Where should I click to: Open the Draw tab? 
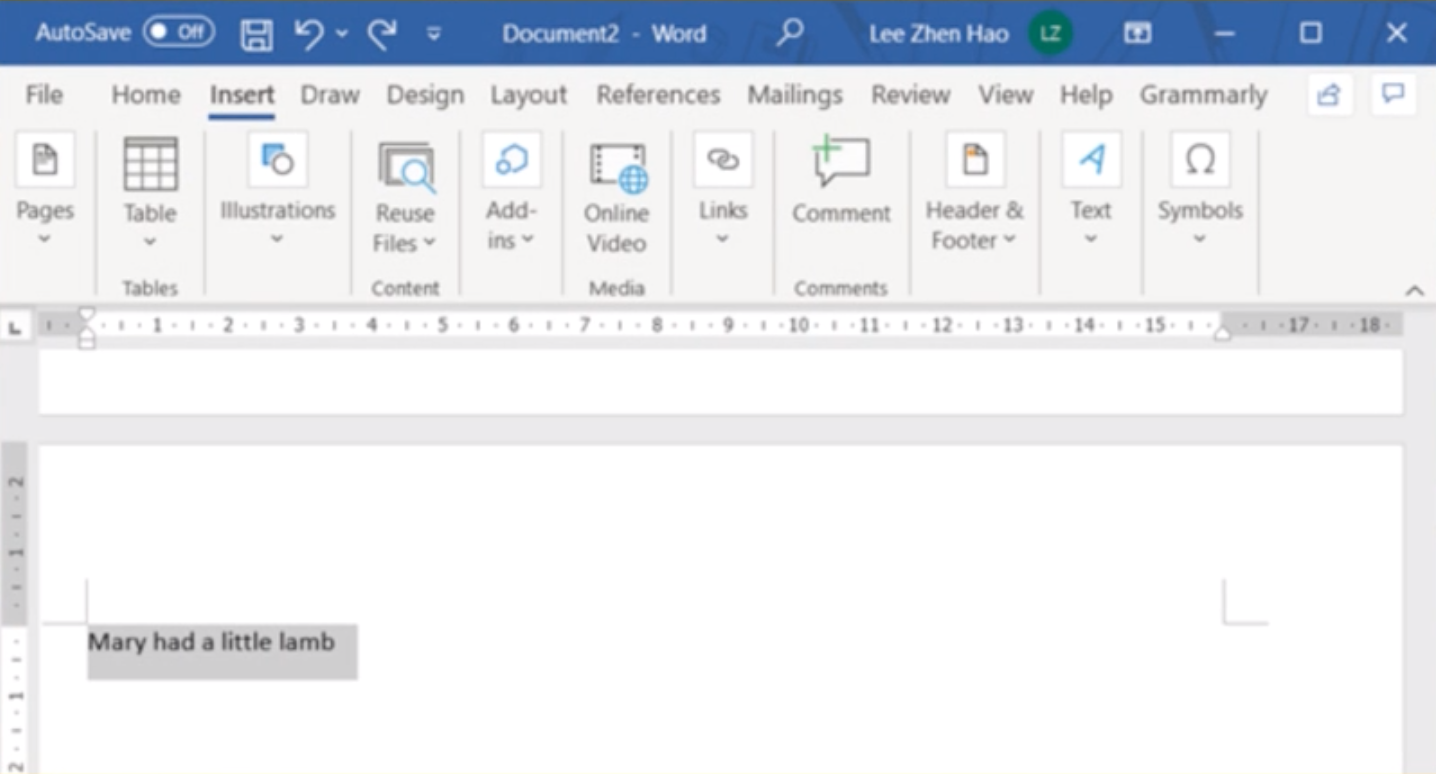click(330, 95)
